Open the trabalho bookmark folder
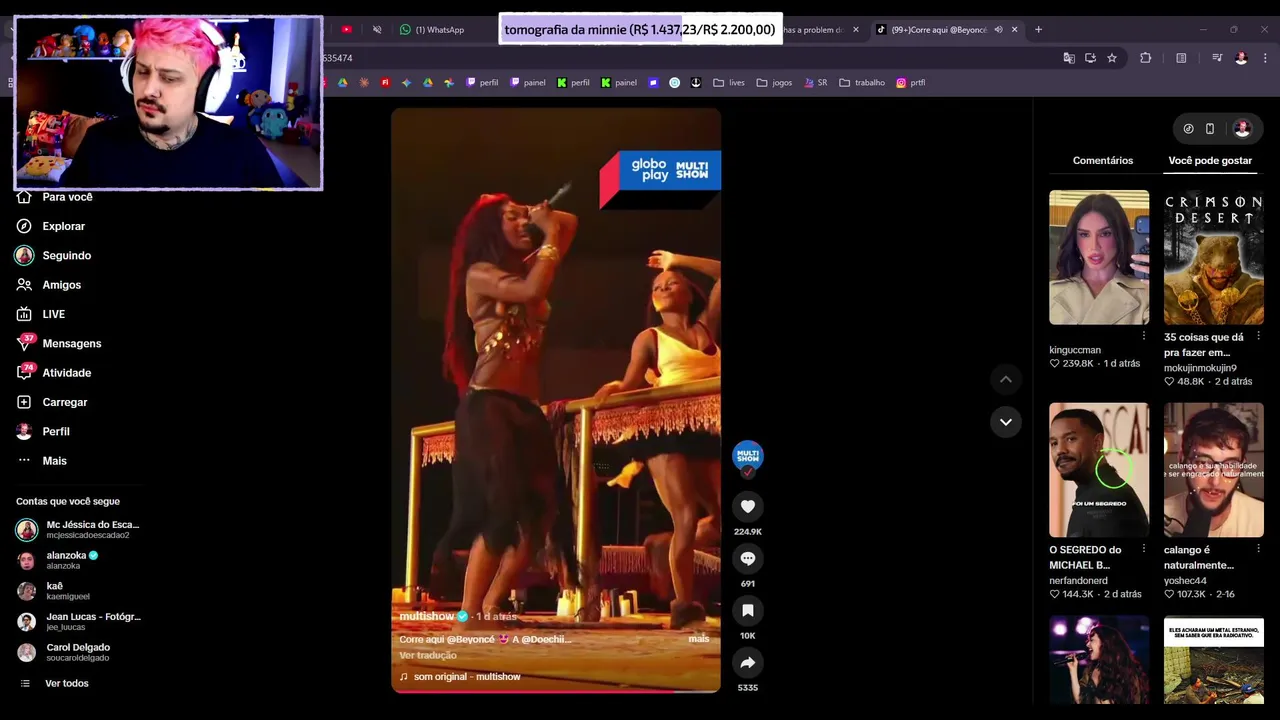This screenshot has height=720, width=1280. click(x=862, y=83)
